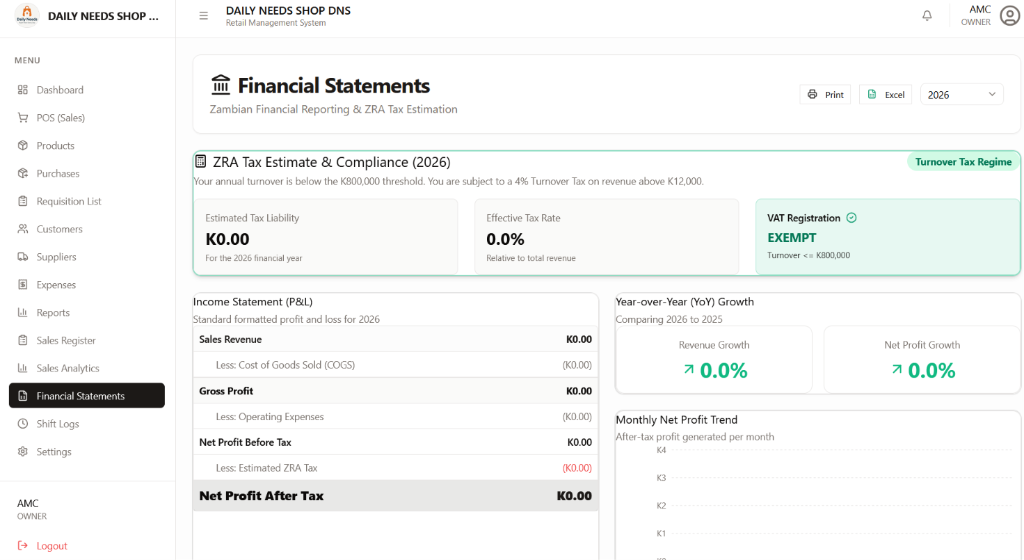Click the Customers people icon
Viewport: 1024px width, 560px height.
click(x=23, y=229)
